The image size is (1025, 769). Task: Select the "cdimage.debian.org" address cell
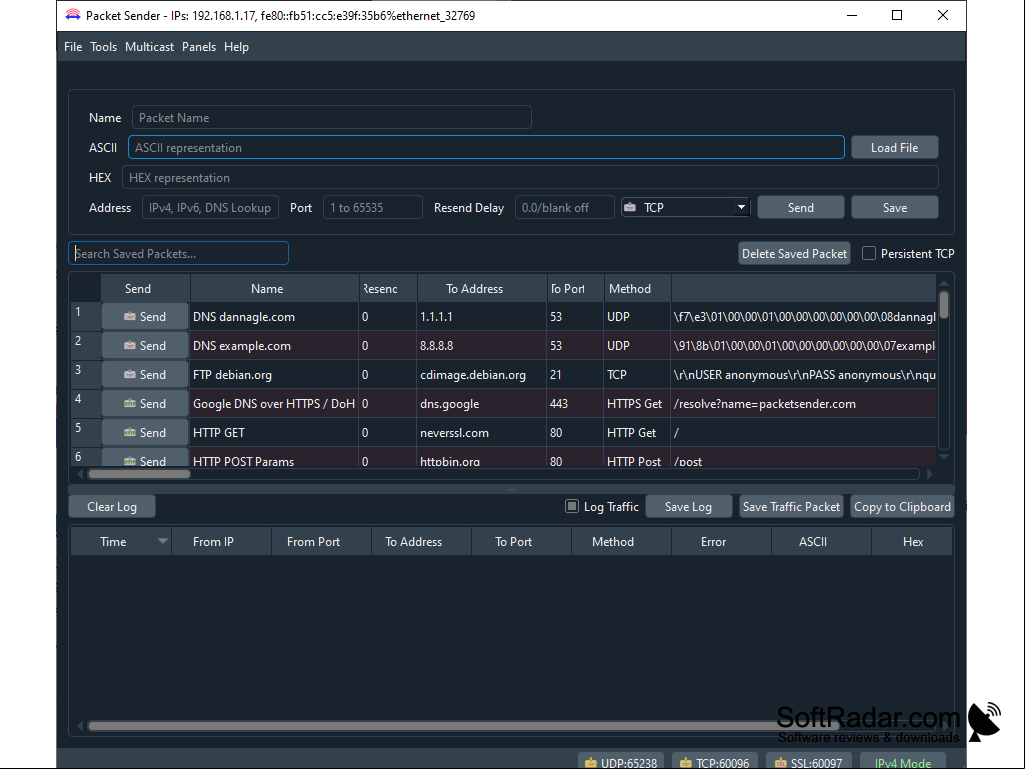[x=482, y=375]
